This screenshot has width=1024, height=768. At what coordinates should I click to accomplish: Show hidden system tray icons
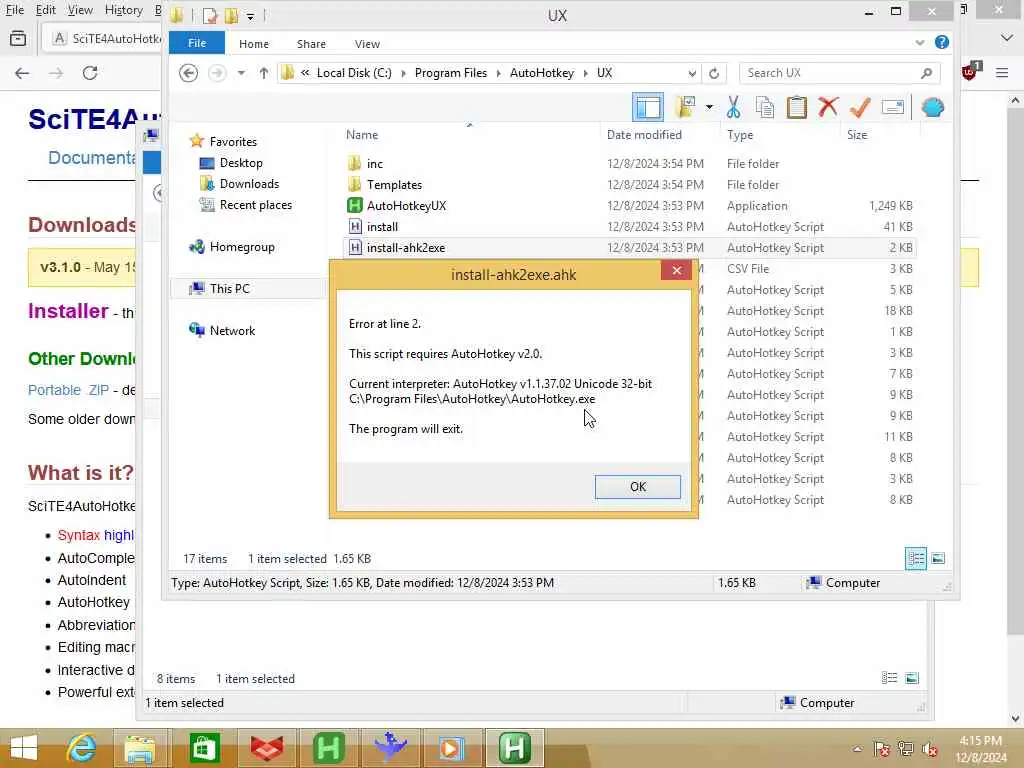857,749
